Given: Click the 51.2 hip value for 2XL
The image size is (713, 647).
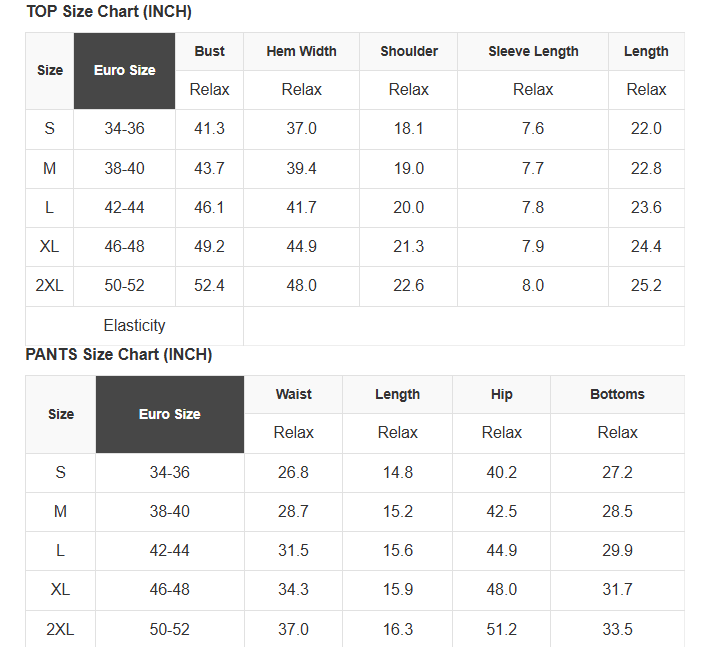Looking at the screenshot, I should (x=501, y=629).
